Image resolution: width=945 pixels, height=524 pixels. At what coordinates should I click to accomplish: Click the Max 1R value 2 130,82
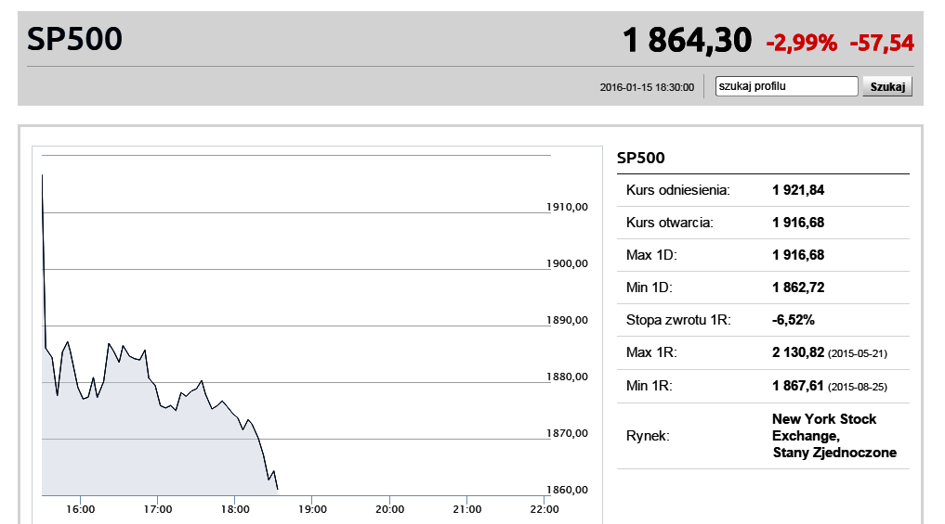click(798, 353)
